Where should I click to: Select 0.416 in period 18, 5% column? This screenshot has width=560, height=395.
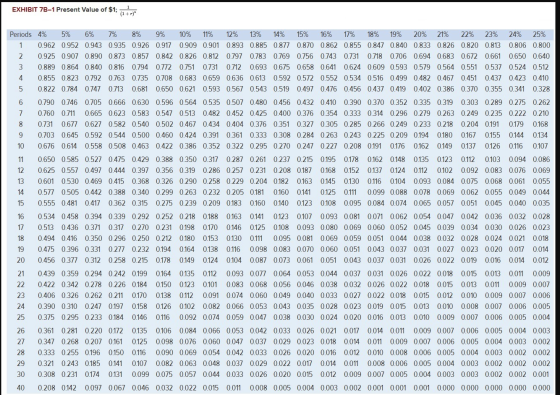(x=70, y=238)
